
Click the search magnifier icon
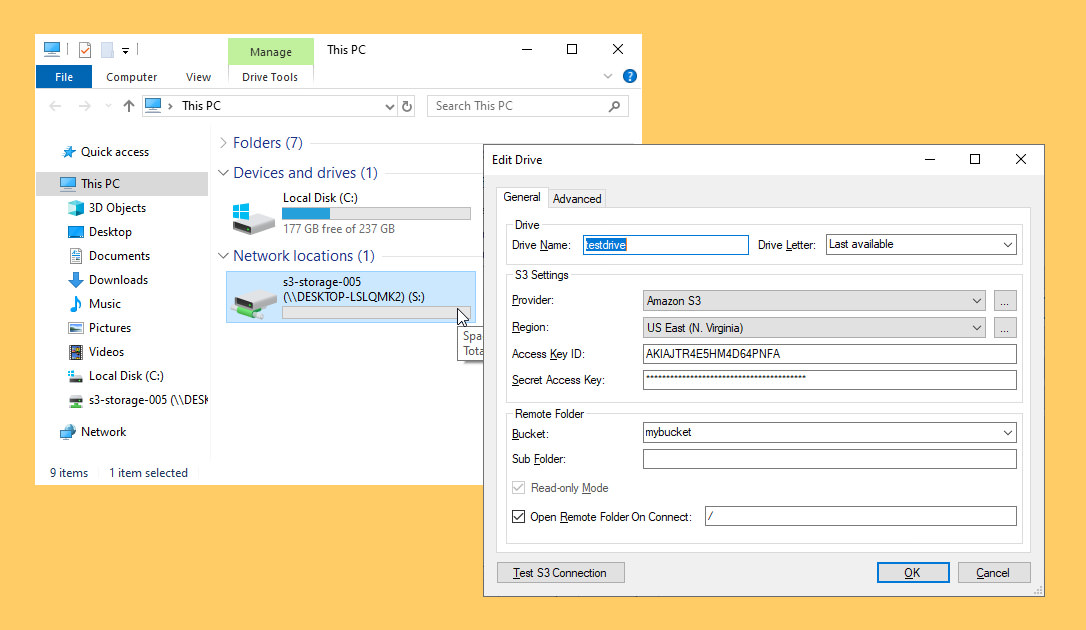(614, 106)
